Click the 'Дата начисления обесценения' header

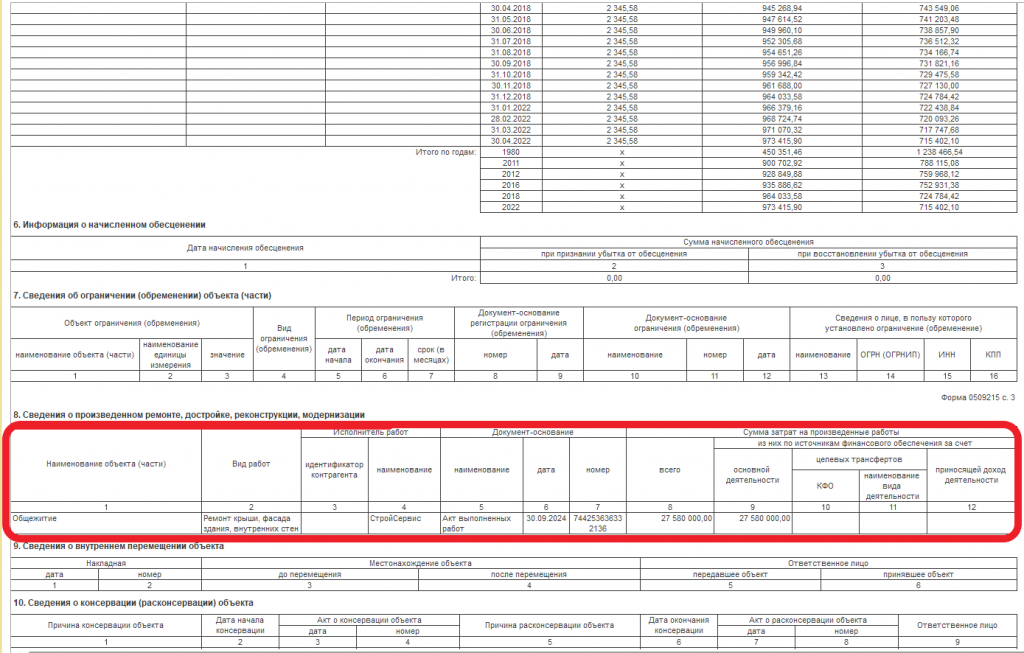pyautogui.click(x=245, y=248)
